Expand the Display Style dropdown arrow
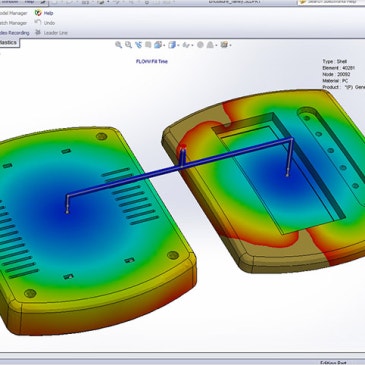The height and width of the screenshot is (365, 365). [178, 45]
